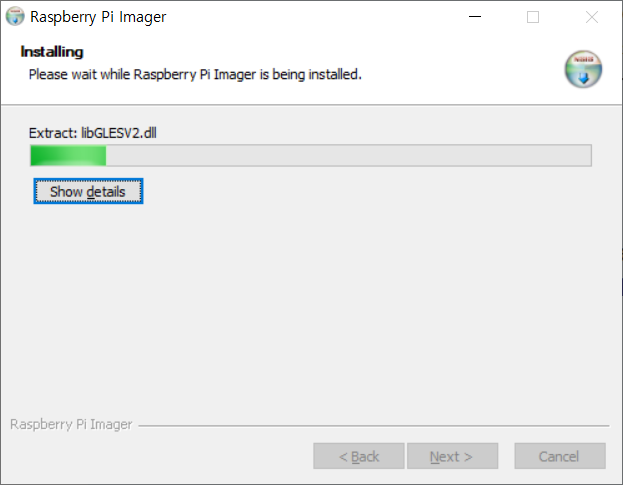Click the NSIS globe icon in header
Image resolution: width=623 pixels, height=485 pixels.
[x=583, y=69]
